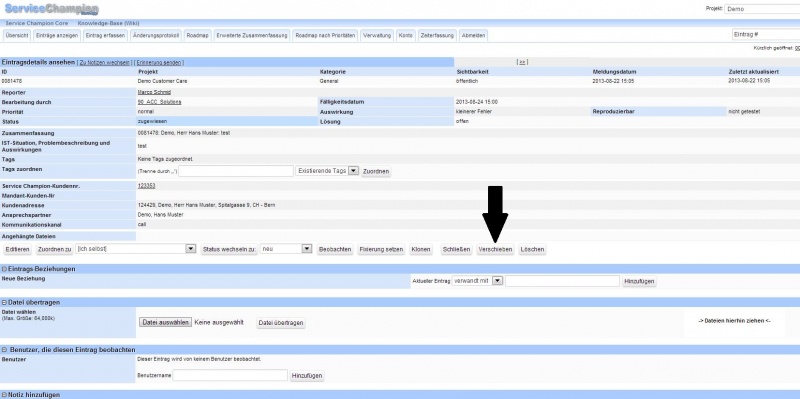Open the Konto menu item
Viewport: 800px width, 399px height.
click(406, 35)
